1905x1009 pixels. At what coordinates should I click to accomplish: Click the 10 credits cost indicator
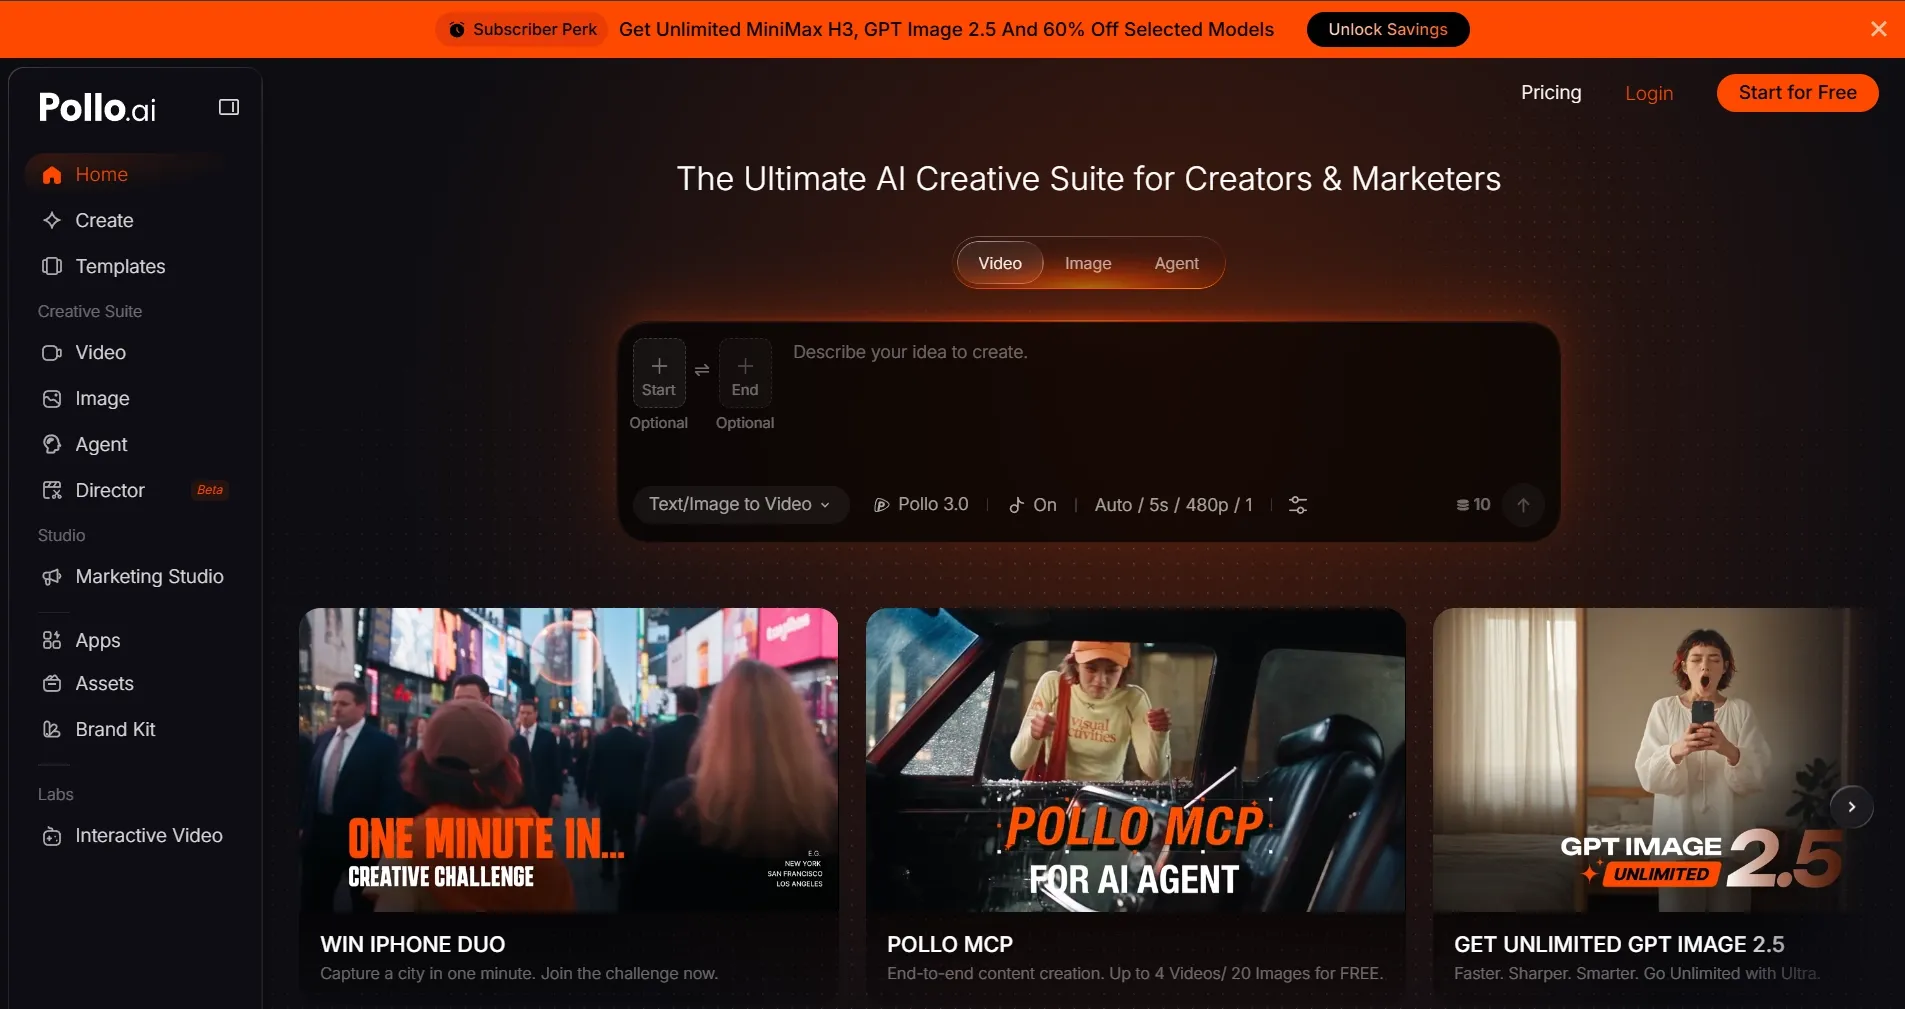(x=1473, y=505)
